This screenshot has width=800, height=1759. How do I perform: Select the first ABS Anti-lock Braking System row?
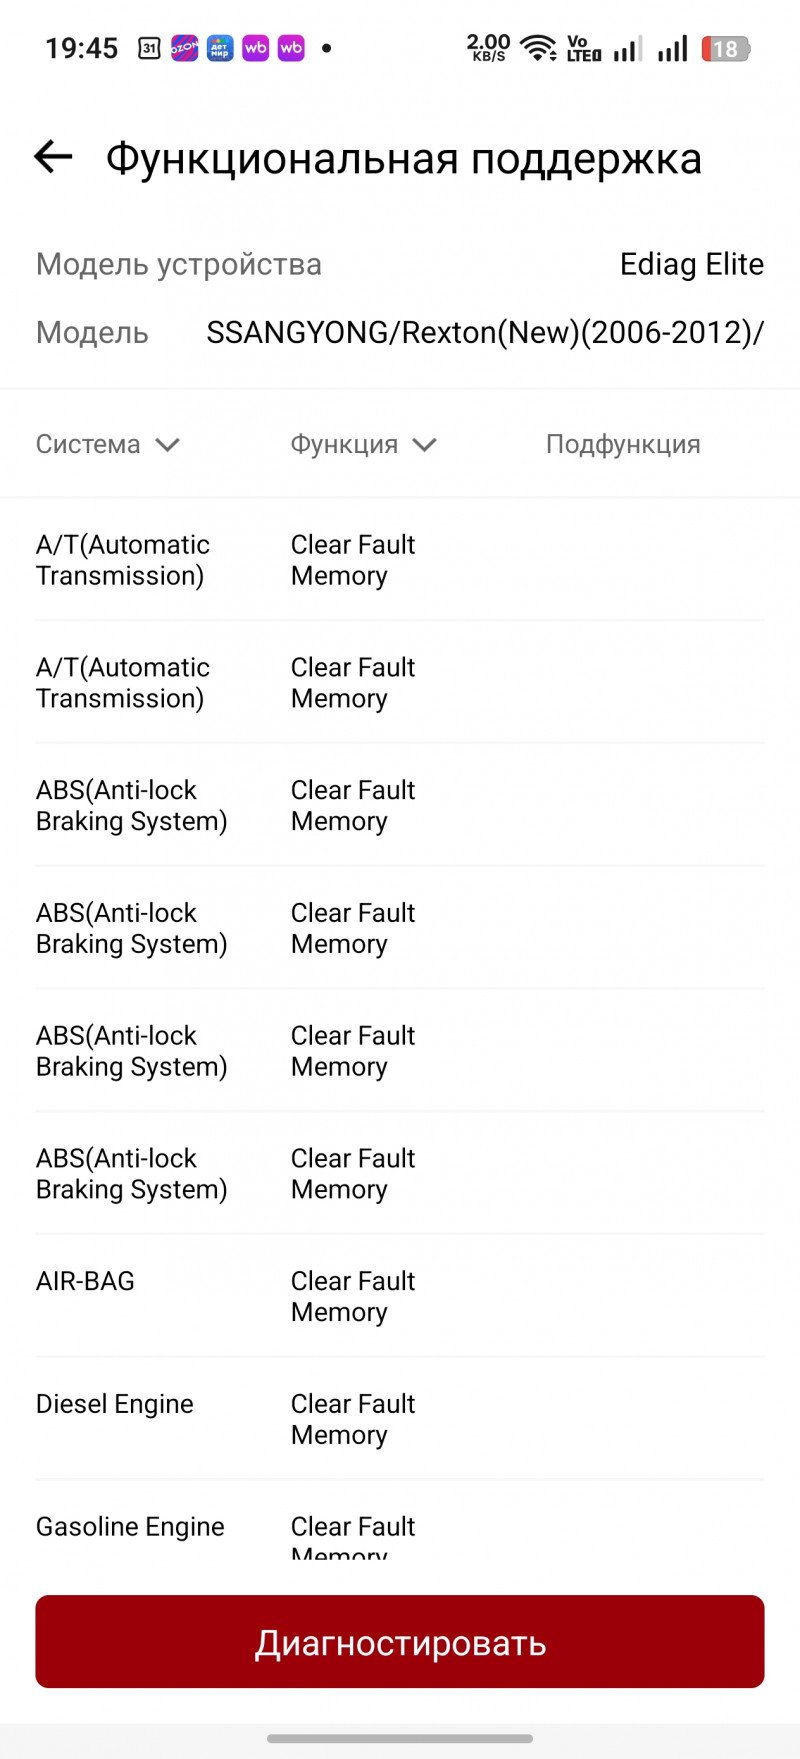point(400,805)
